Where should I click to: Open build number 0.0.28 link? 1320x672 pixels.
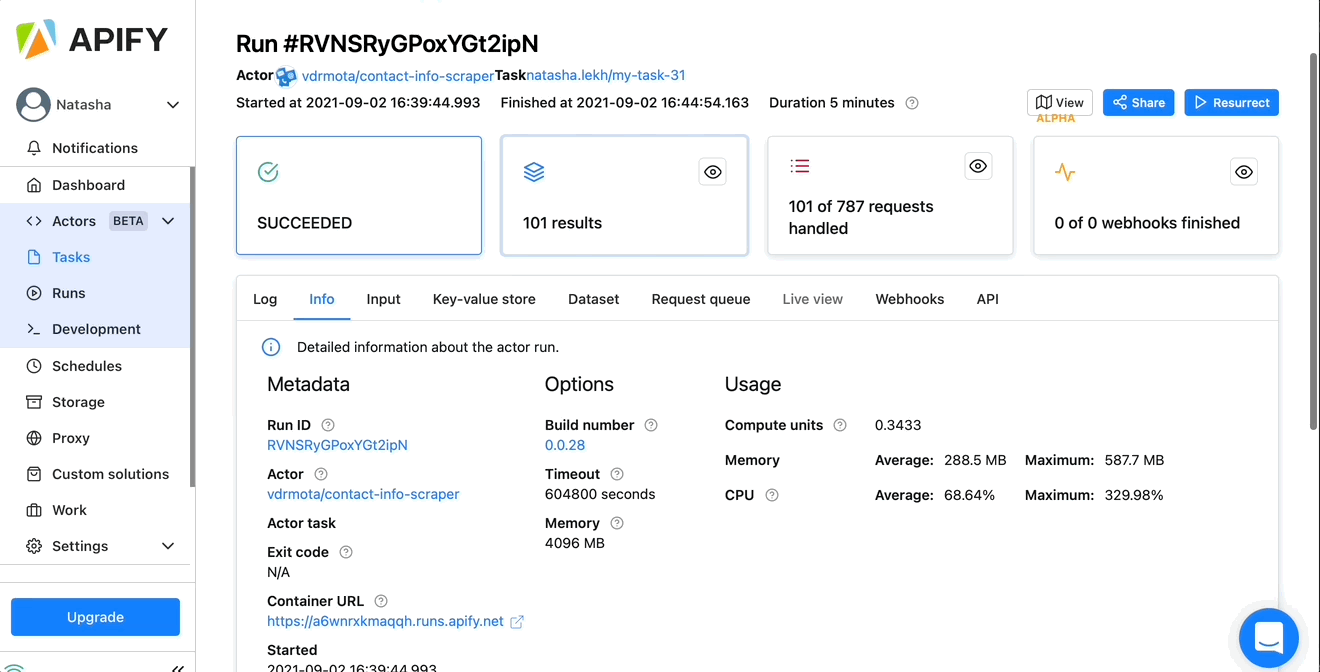pyautogui.click(x=565, y=445)
